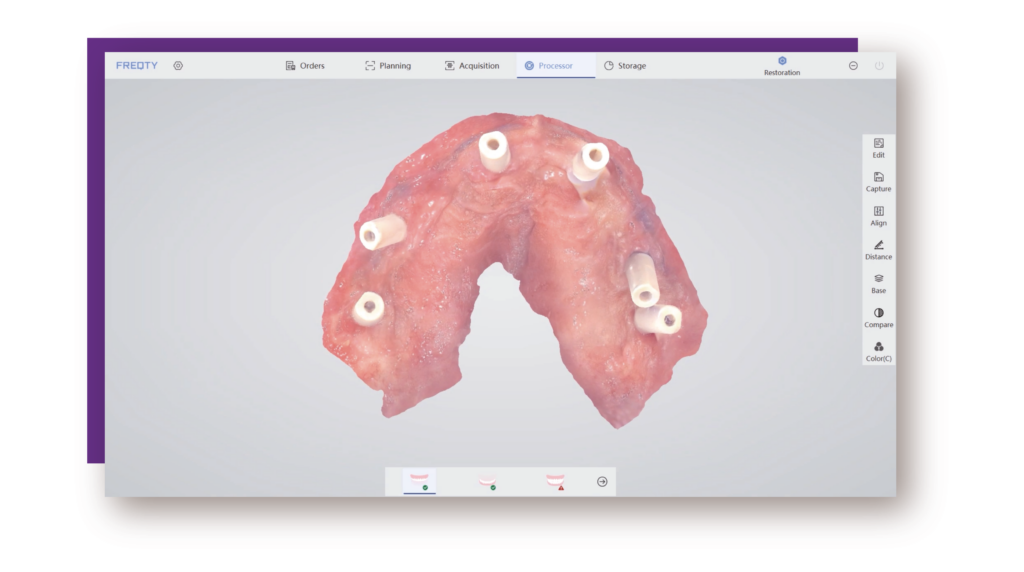
Task: Open the Compare tool
Action: (x=878, y=318)
